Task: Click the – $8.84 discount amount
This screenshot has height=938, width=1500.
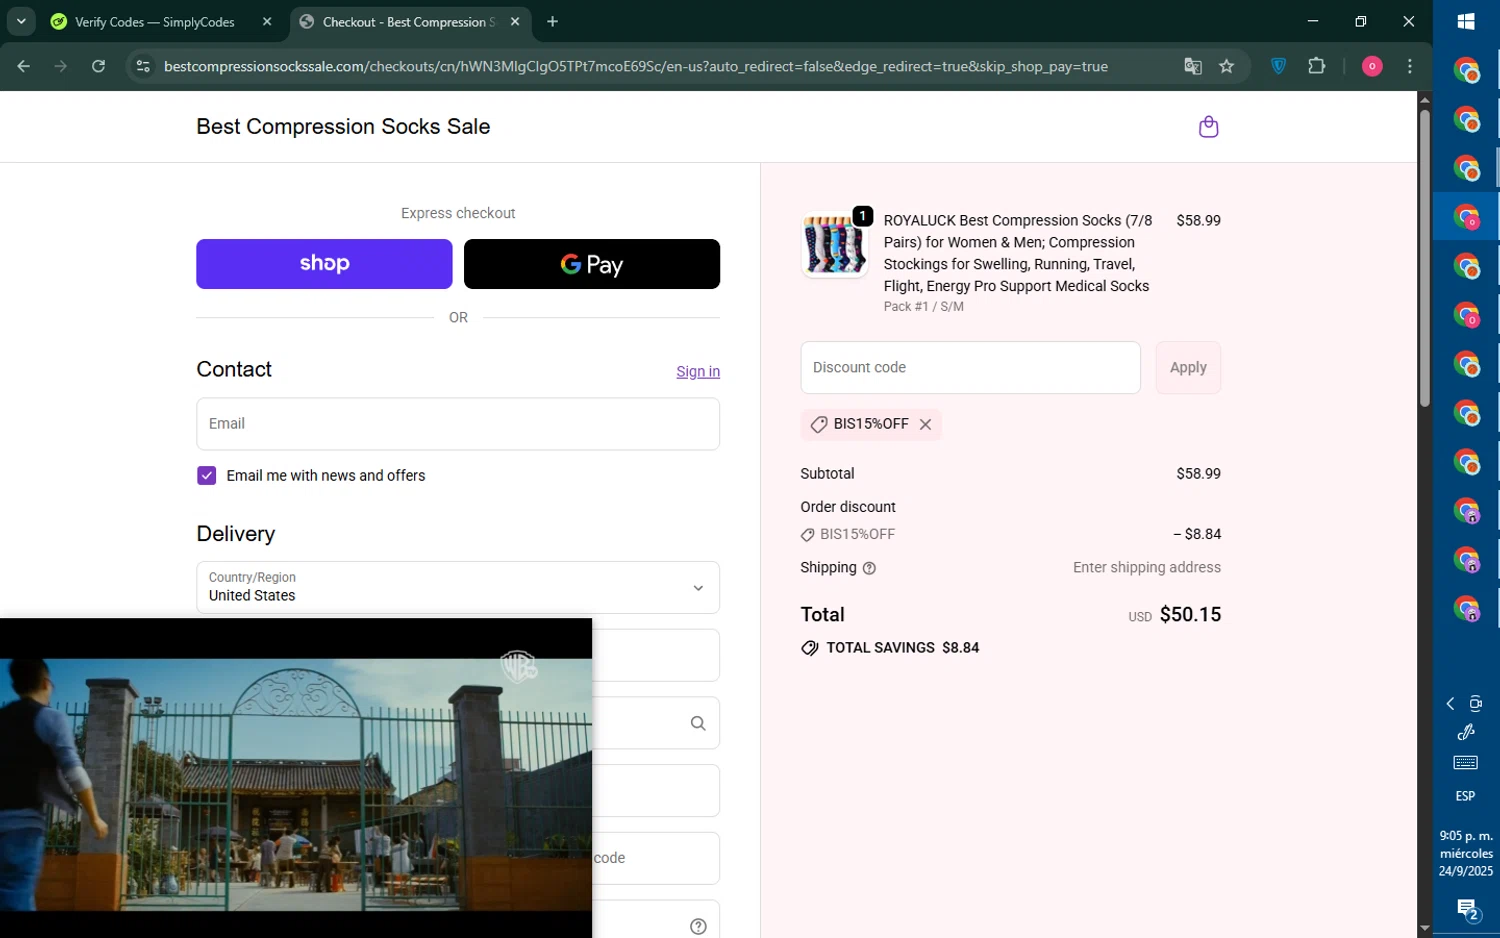Action: (x=1197, y=534)
